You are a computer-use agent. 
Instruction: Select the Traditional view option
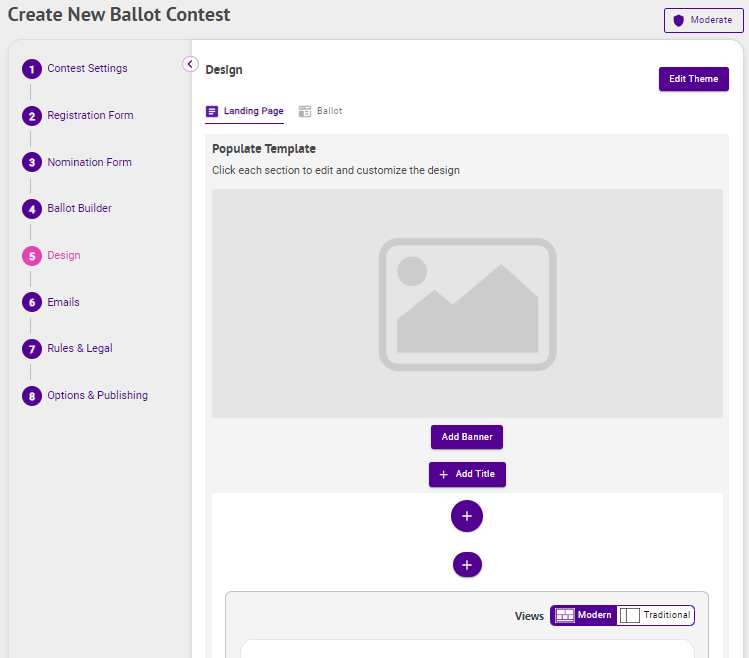pyautogui.click(x=655, y=615)
